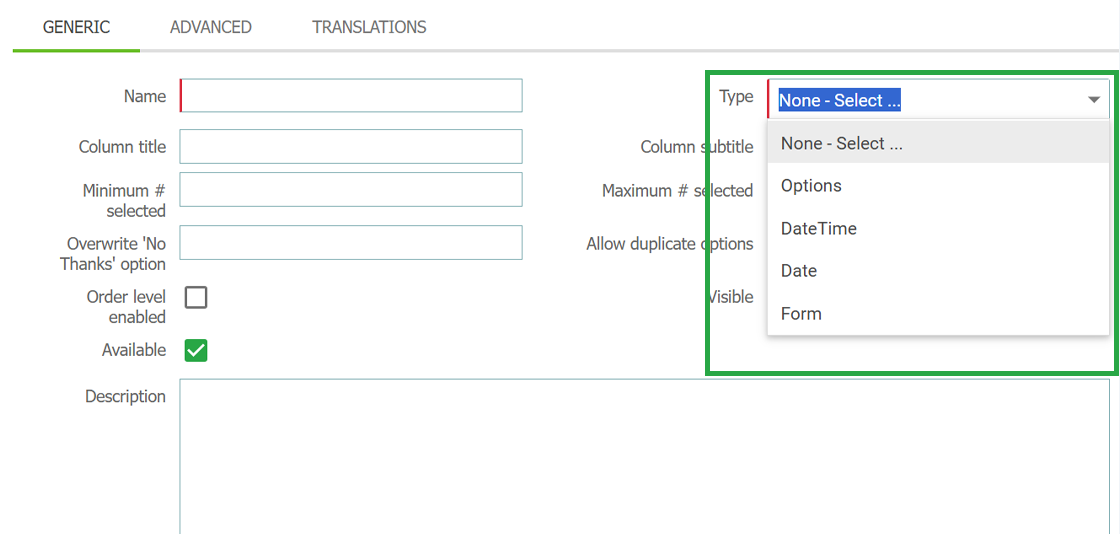
Task: Switch to the GENERIC tab
Action: pos(76,27)
